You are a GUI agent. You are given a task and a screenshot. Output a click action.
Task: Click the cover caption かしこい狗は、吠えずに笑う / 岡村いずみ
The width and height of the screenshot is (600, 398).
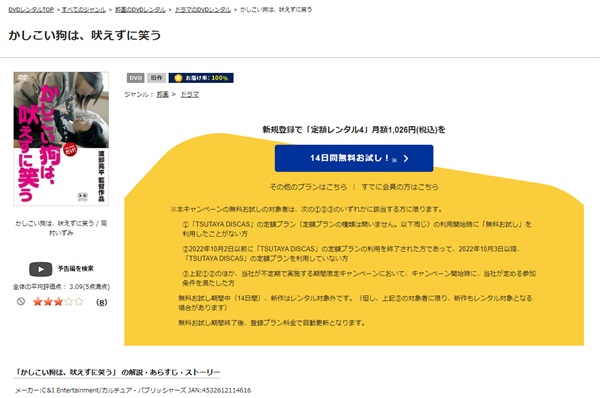coord(61,228)
